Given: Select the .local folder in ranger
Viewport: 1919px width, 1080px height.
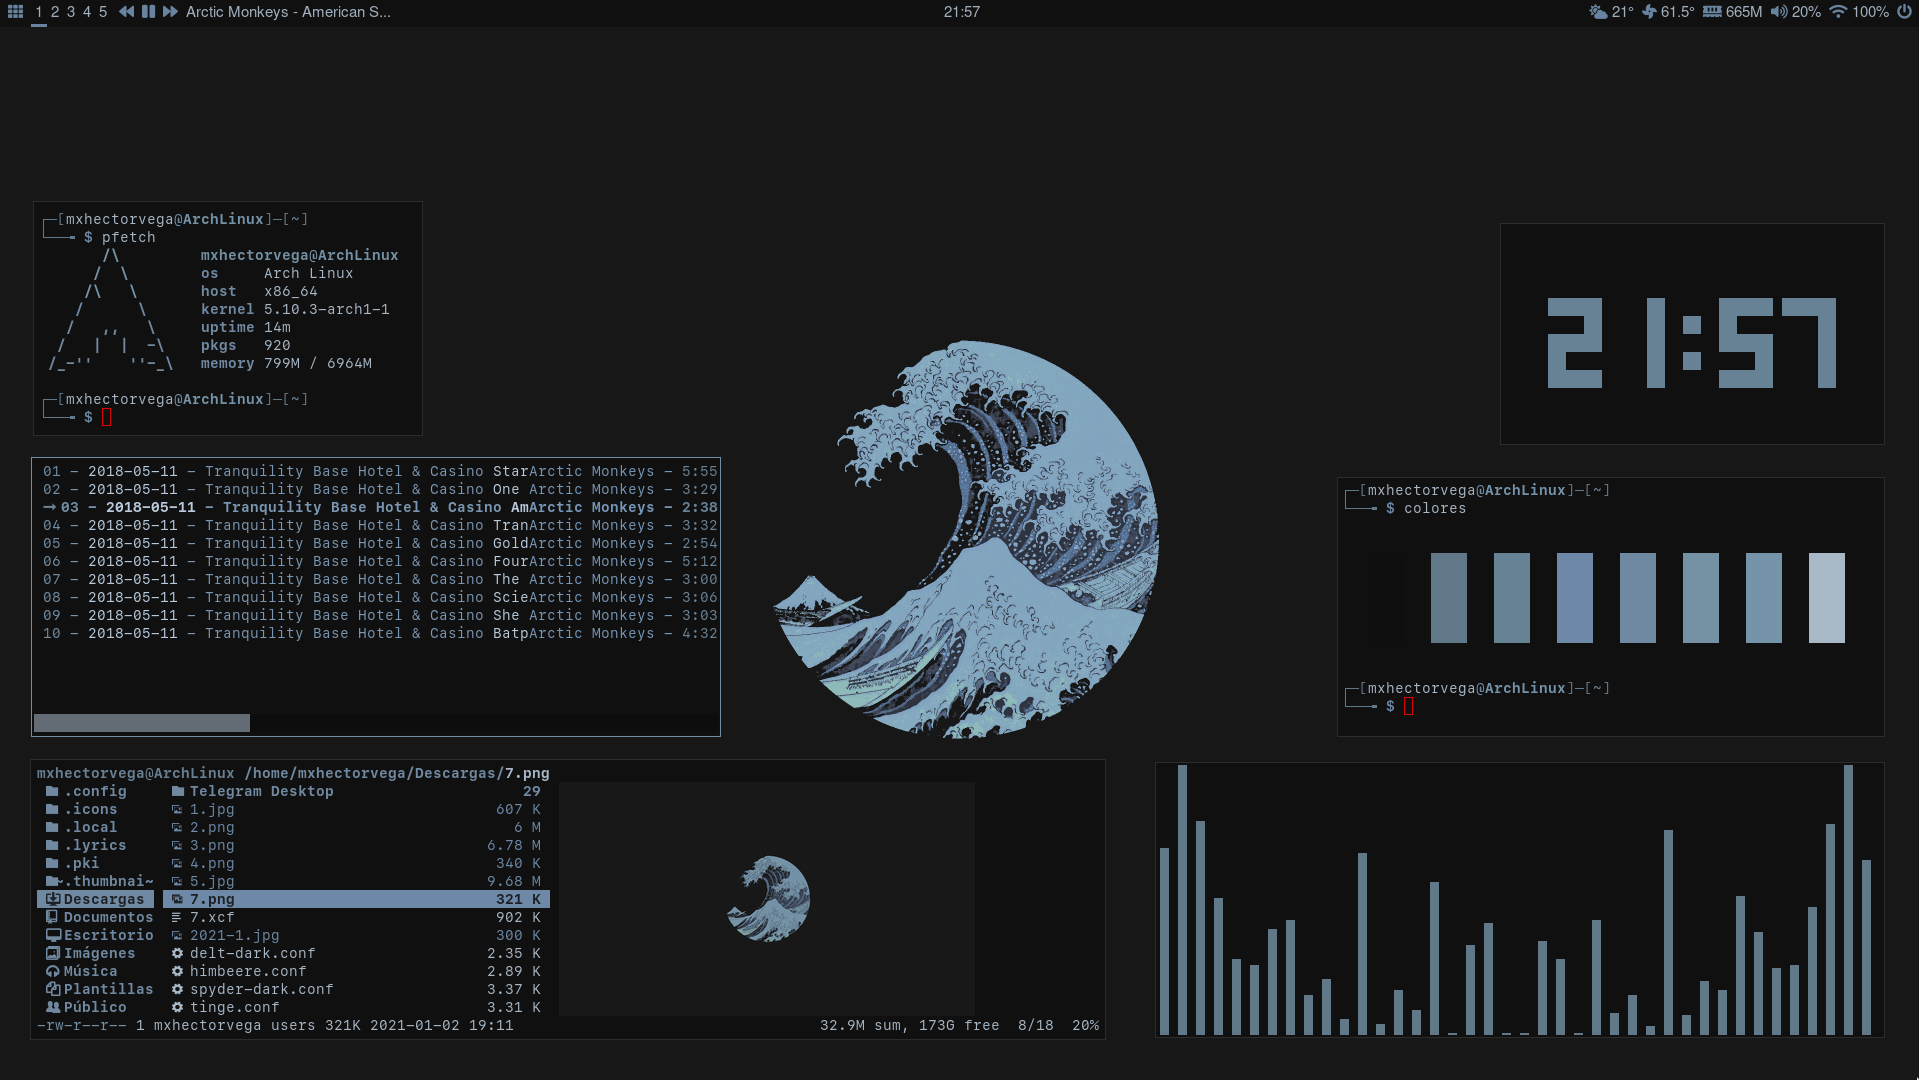Looking at the screenshot, I should (x=95, y=827).
